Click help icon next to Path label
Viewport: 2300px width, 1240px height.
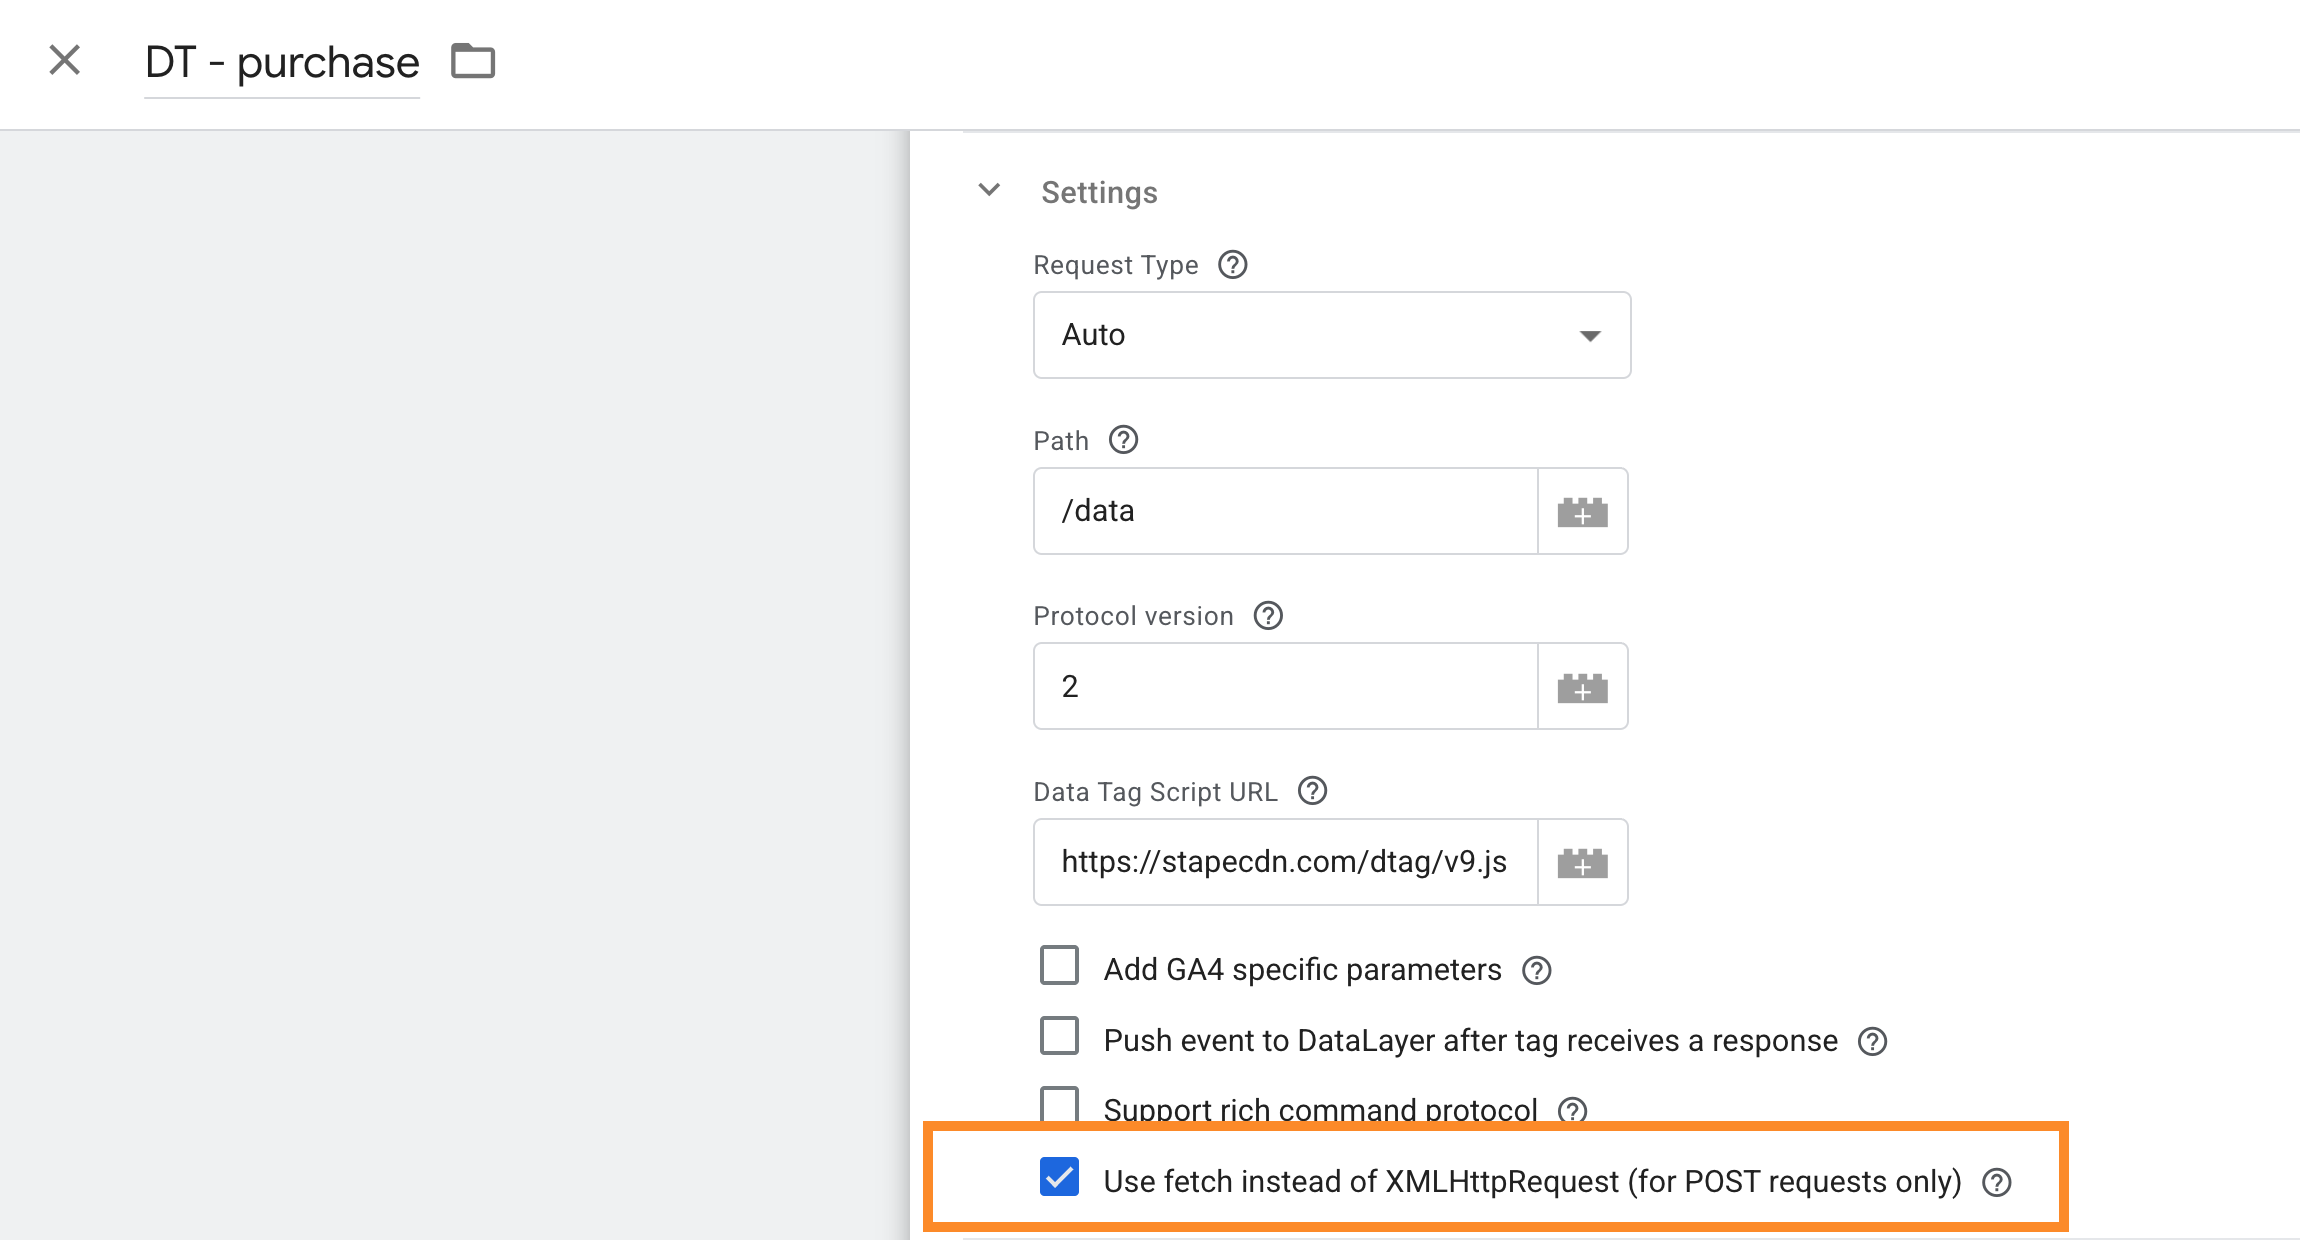tap(1123, 440)
